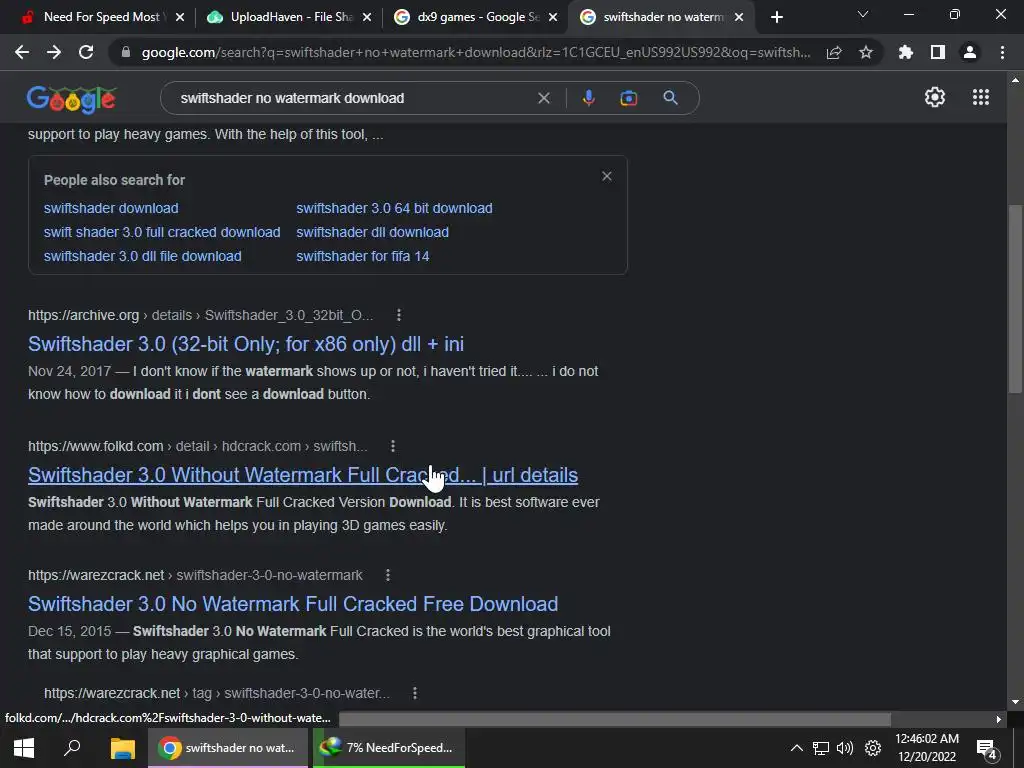Share this page from address bar
This screenshot has height=768, width=1024.
tap(834, 52)
